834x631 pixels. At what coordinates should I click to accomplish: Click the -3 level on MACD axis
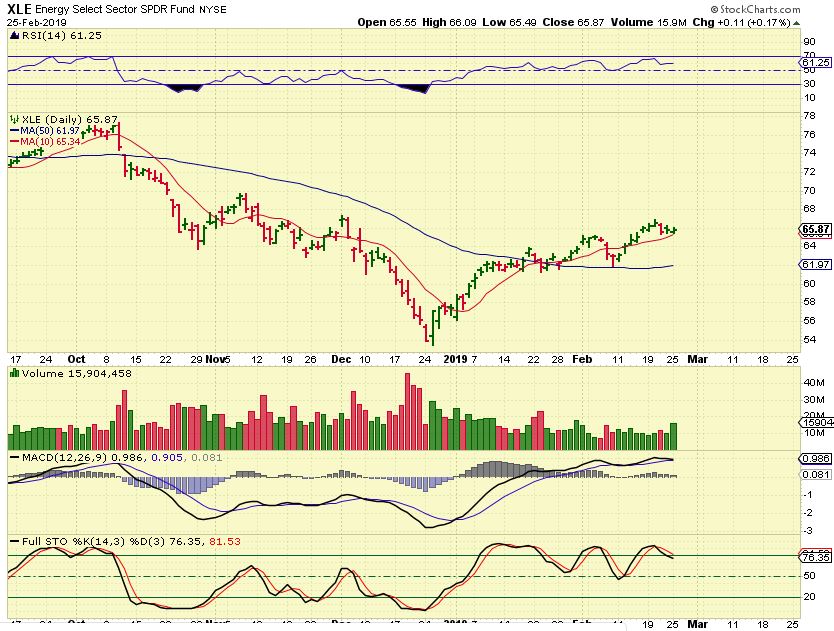[x=808, y=530]
